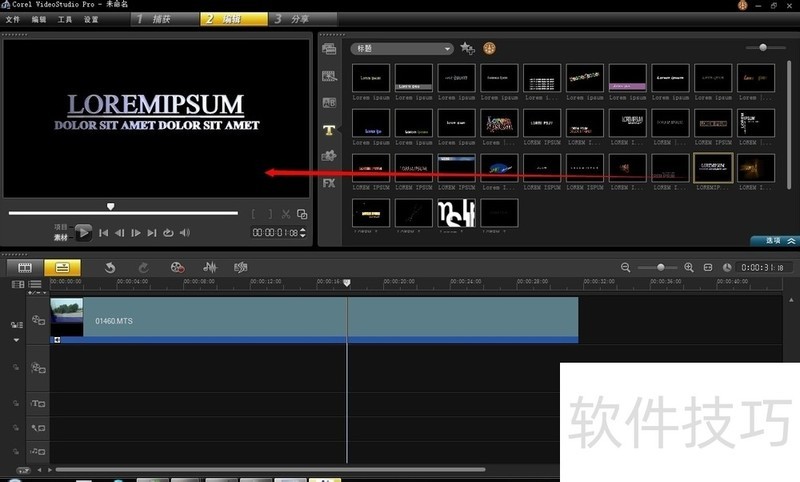Open the 设置 menu
This screenshot has height=482, width=800.
tap(91, 19)
